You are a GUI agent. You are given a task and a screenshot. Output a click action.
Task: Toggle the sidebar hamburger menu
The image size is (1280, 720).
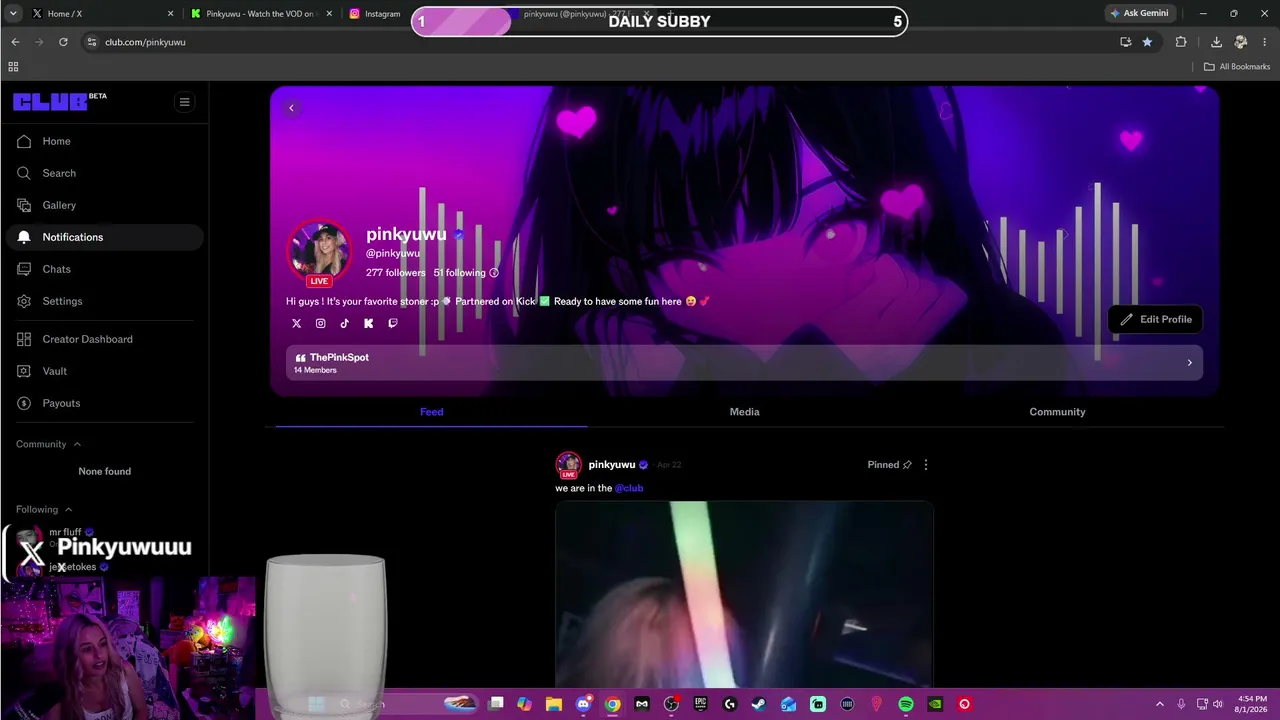184,102
